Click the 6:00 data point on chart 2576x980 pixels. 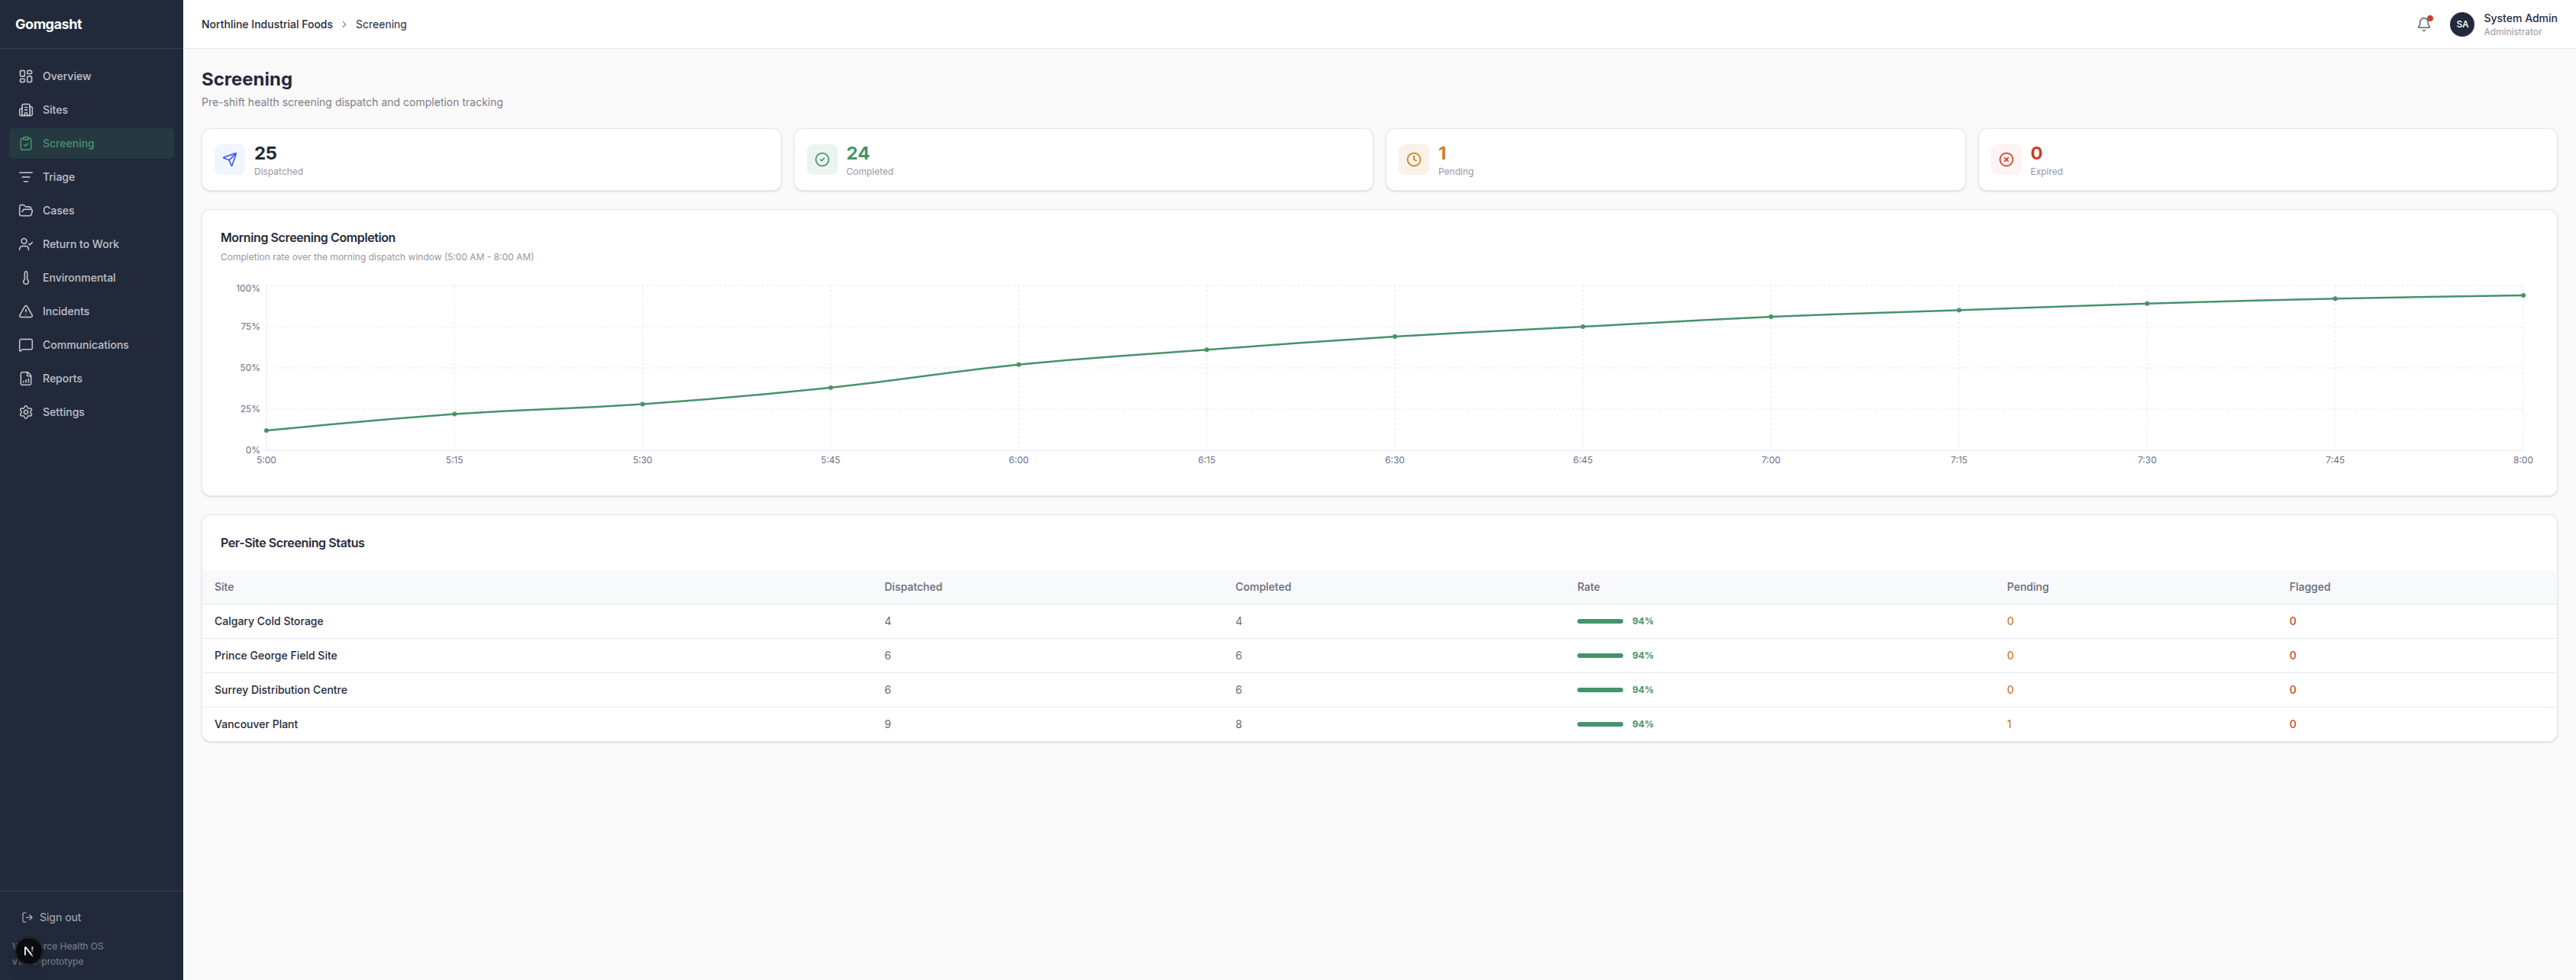tap(1018, 364)
